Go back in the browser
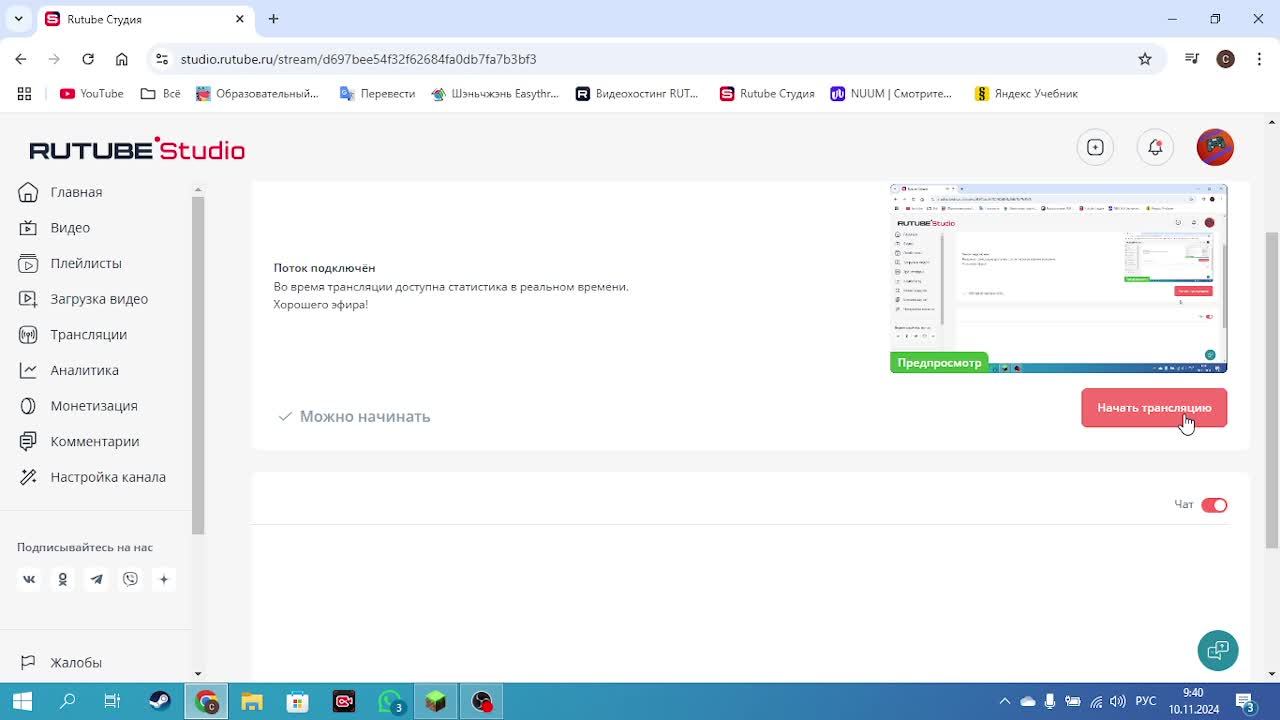This screenshot has height=720, width=1280. [x=21, y=59]
